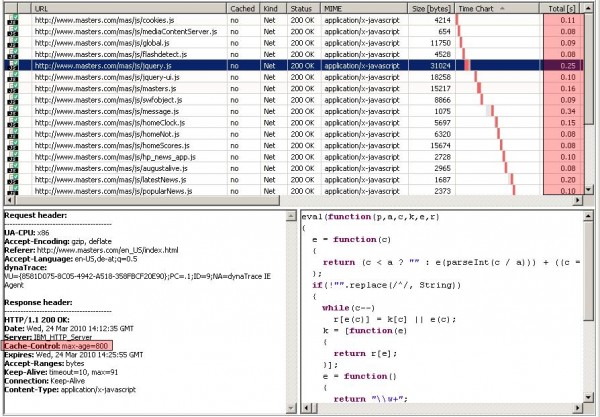Sort by the Size [bytes] column header

coord(431,8)
